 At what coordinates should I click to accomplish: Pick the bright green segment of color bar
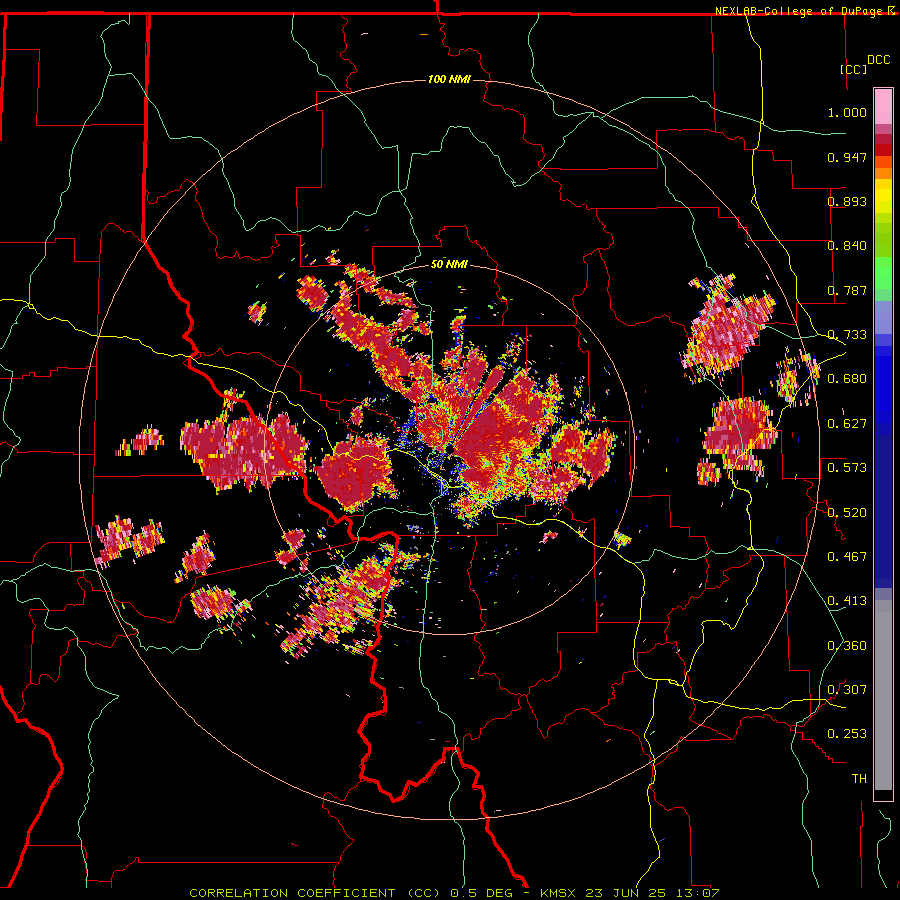pyautogui.click(x=883, y=273)
